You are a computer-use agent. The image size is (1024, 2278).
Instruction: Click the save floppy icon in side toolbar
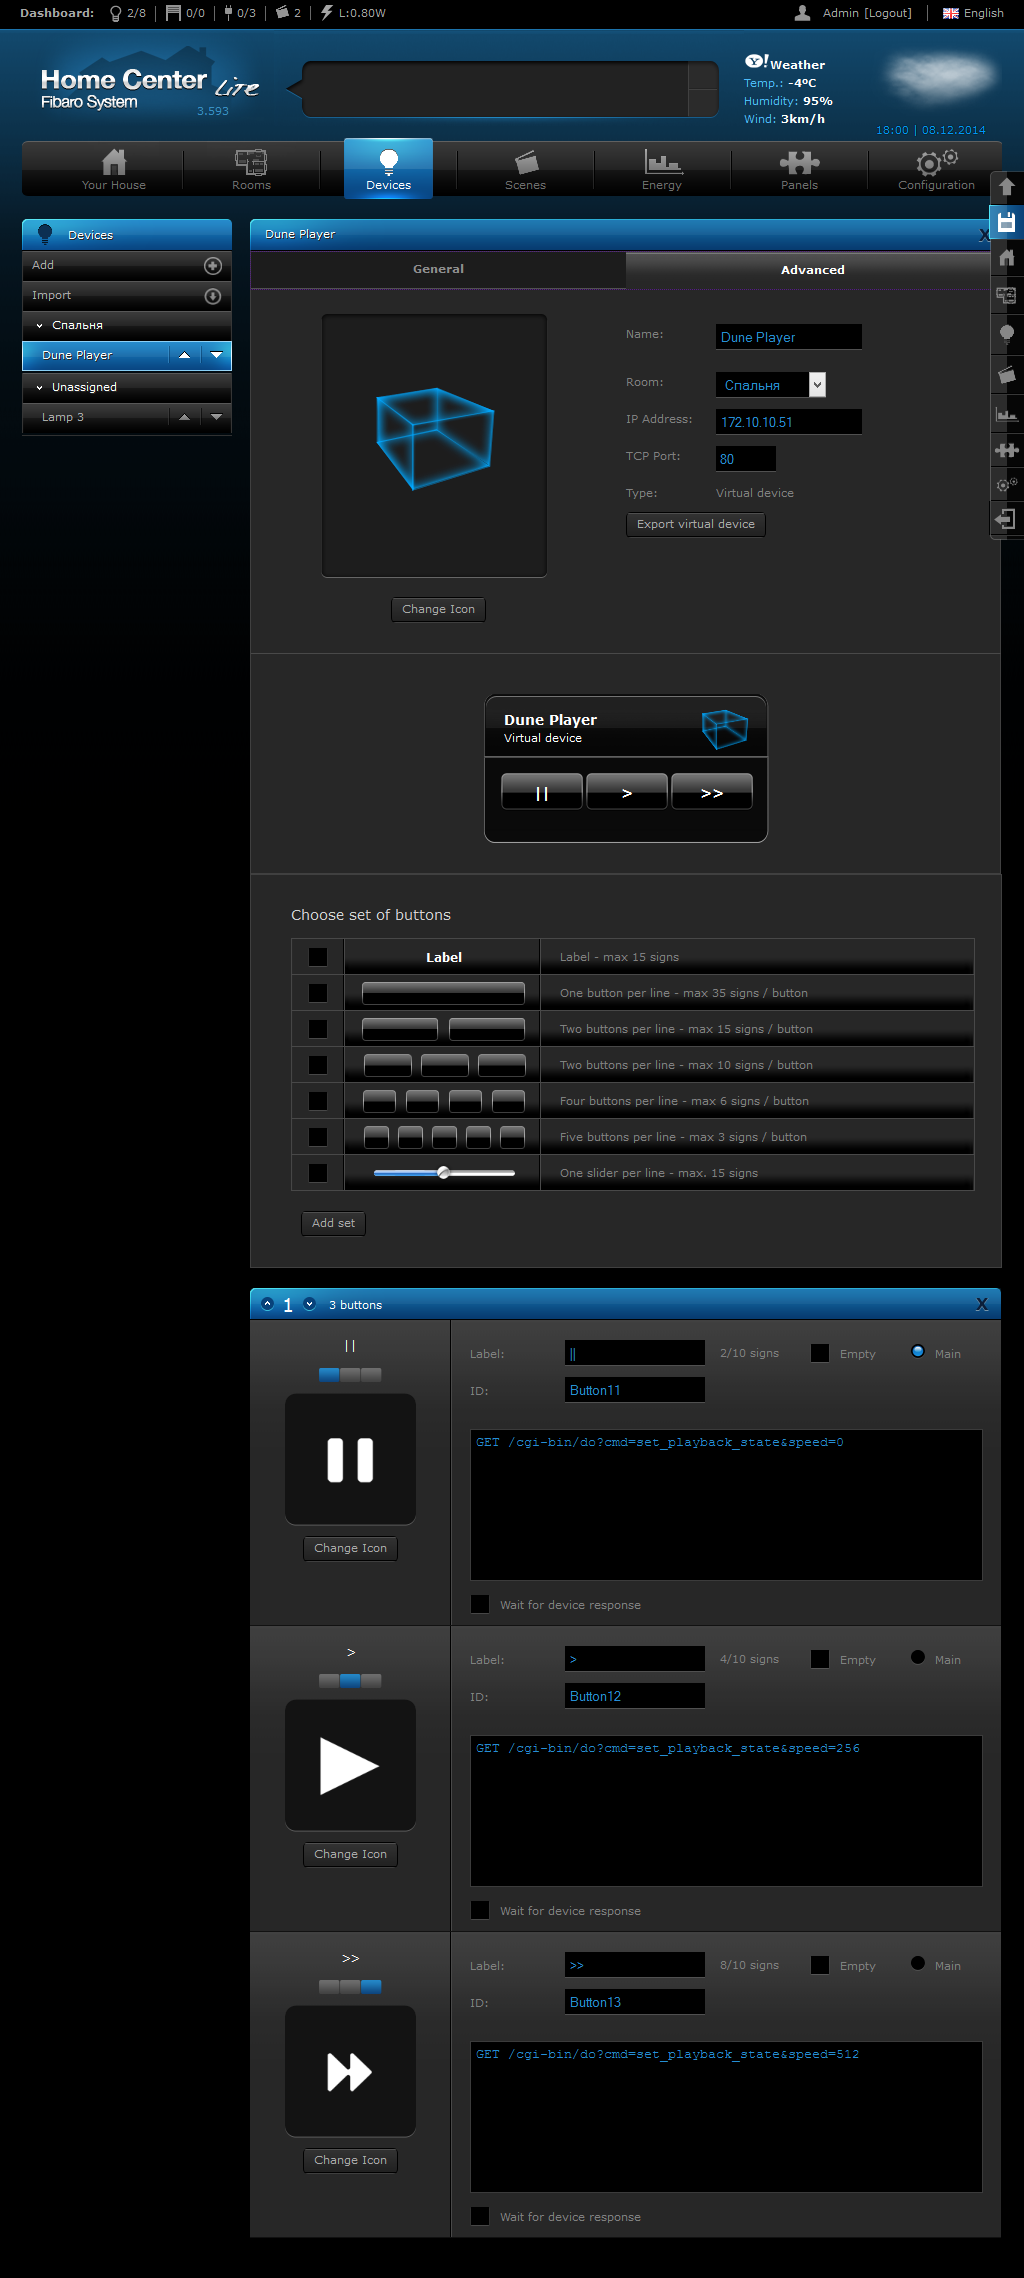1007,222
